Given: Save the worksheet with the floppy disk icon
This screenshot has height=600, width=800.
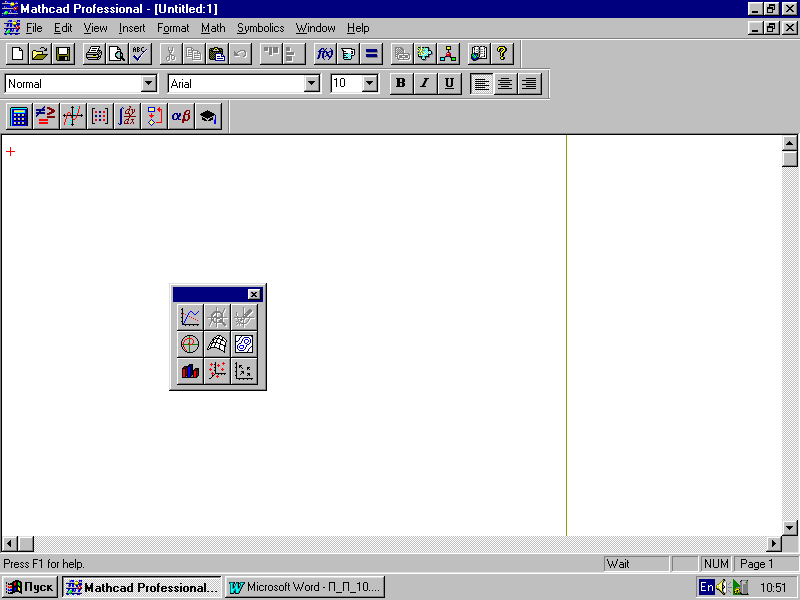Looking at the screenshot, I should coord(63,54).
